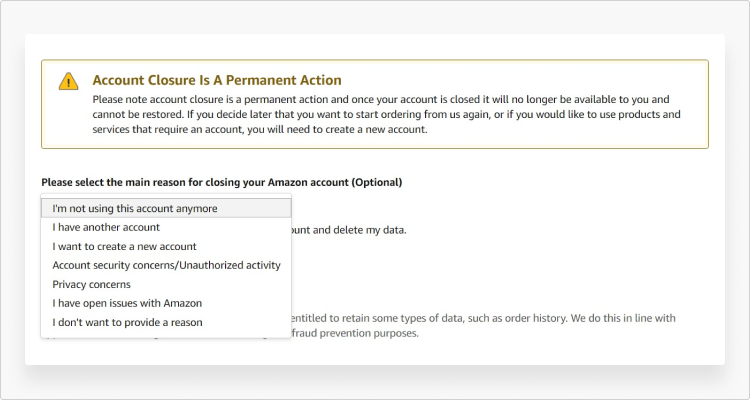Click the "Account Closure Is A Permanent Action" heading

point(216,80)
